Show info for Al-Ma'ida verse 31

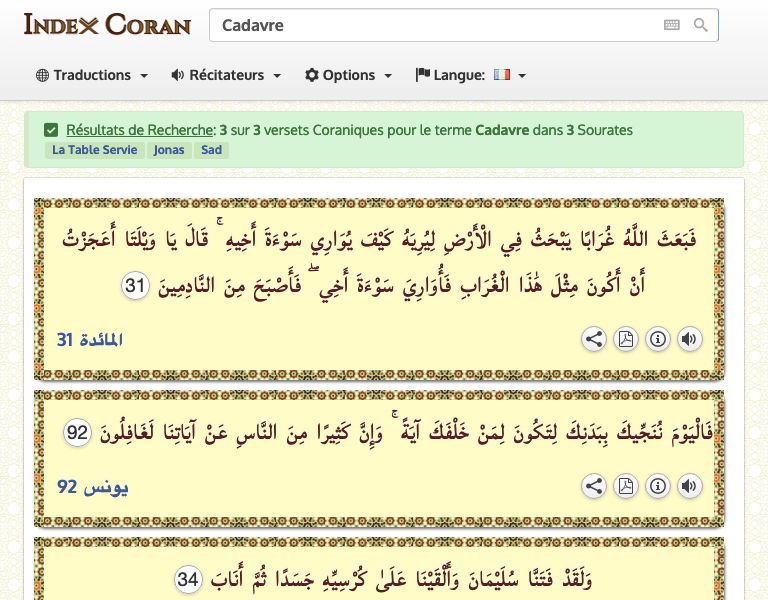click(x=658, y=339)
